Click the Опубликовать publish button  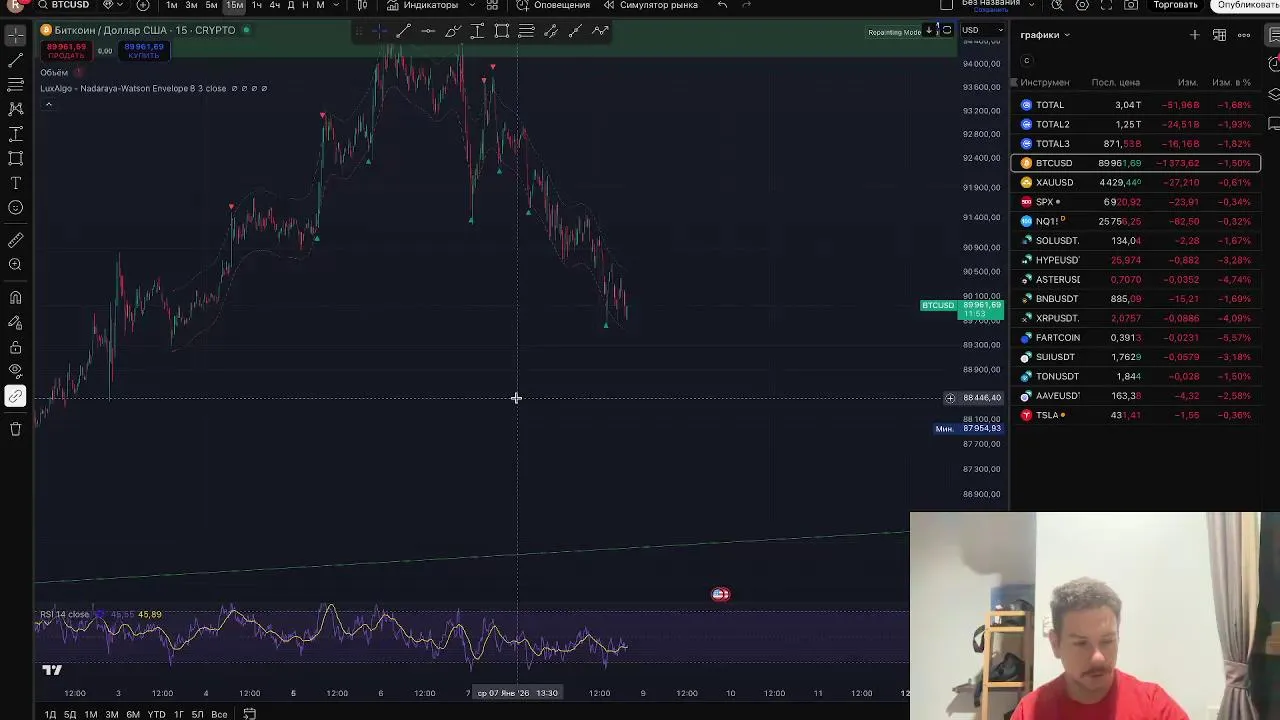click(1247, 5)
